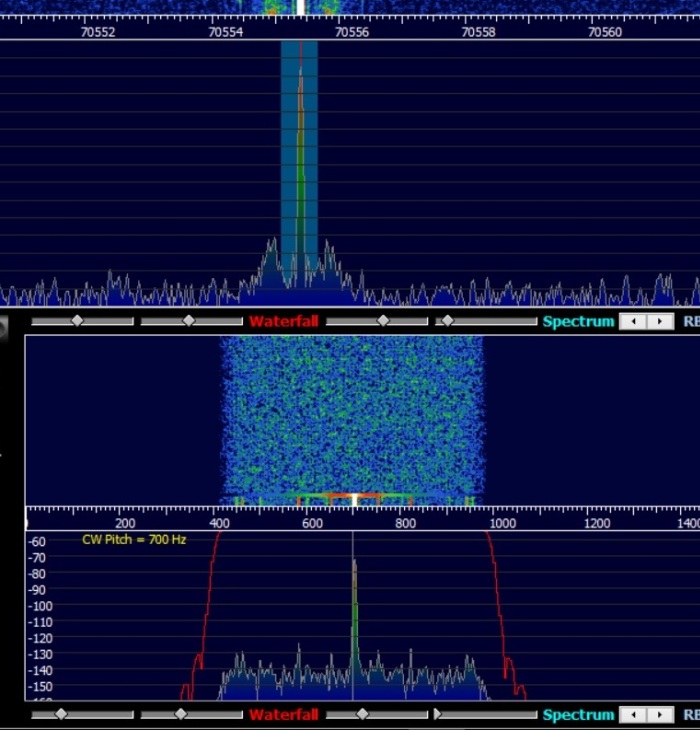Click the lower red Waterfall label
The width and height of the screenshot is (700, 730).
[x=283, y=715]
